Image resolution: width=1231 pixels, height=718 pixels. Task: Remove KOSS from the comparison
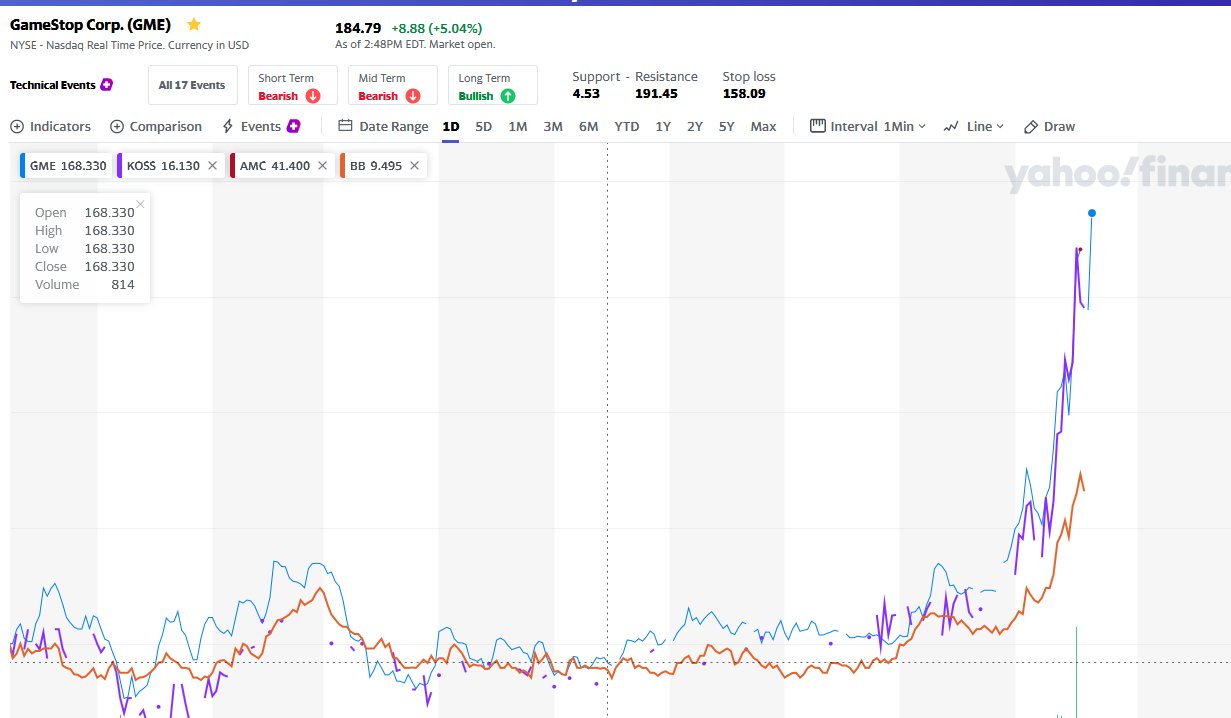point(212,166)
